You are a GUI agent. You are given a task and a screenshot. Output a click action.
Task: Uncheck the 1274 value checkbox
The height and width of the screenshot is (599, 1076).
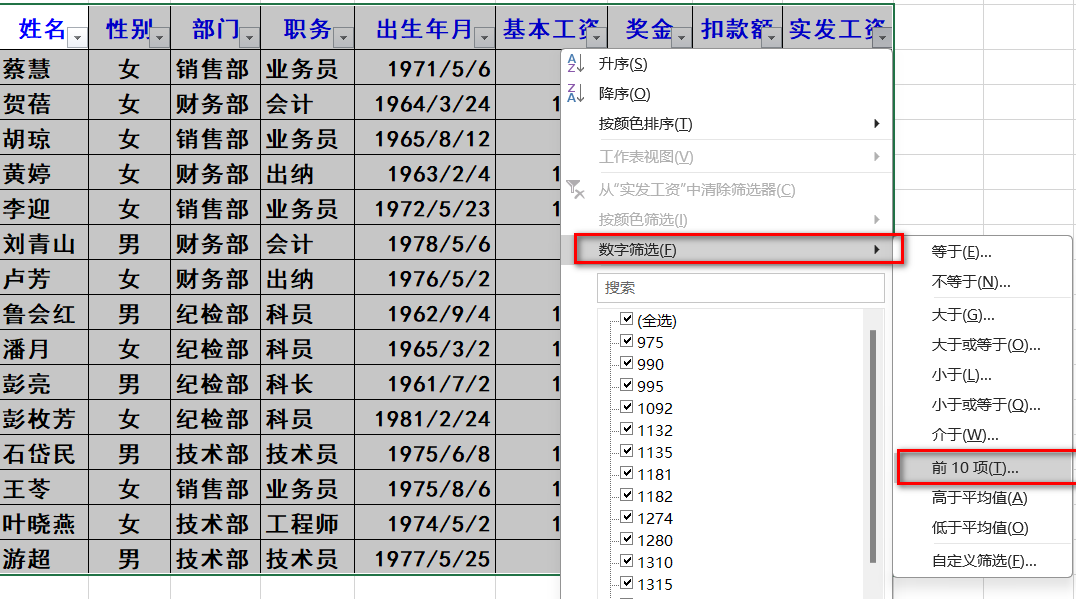(x=627, y=518)
